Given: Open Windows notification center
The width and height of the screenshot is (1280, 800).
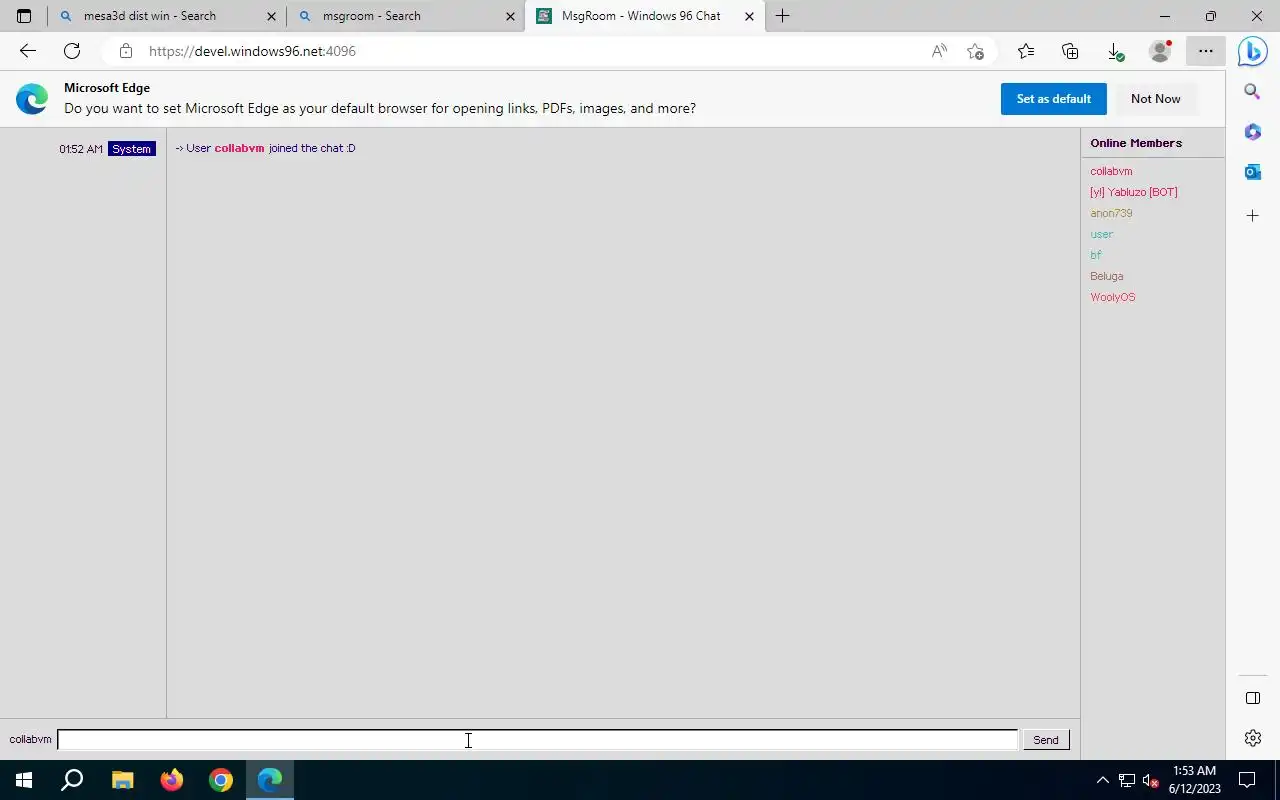Looking at the screenshot, I should [x=1247, y=780].
